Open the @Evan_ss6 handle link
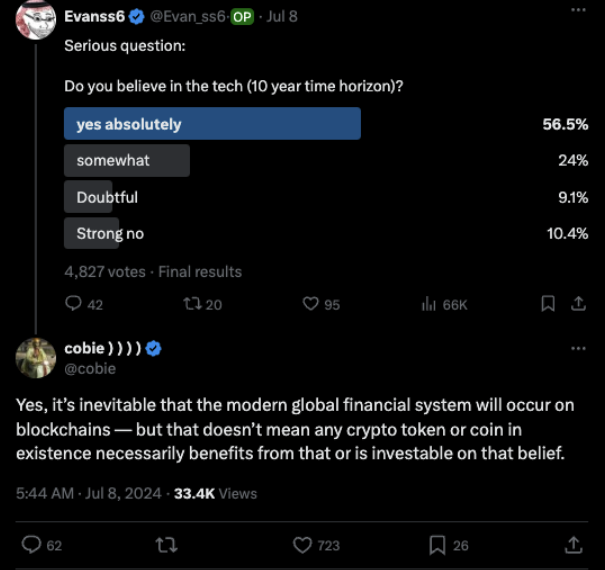 pos(190,16)
